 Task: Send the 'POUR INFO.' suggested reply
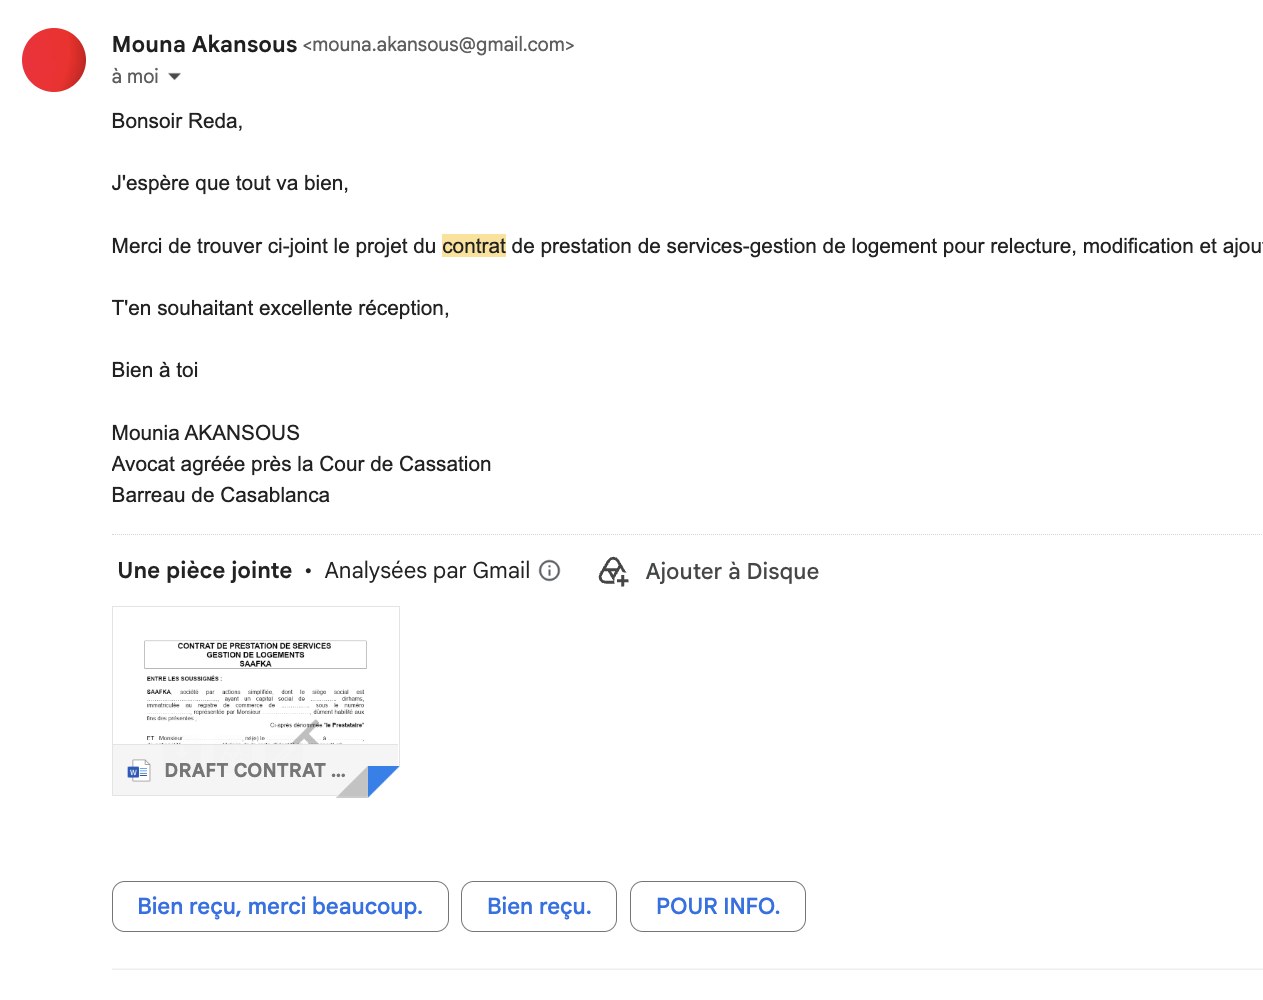point(718,906)
